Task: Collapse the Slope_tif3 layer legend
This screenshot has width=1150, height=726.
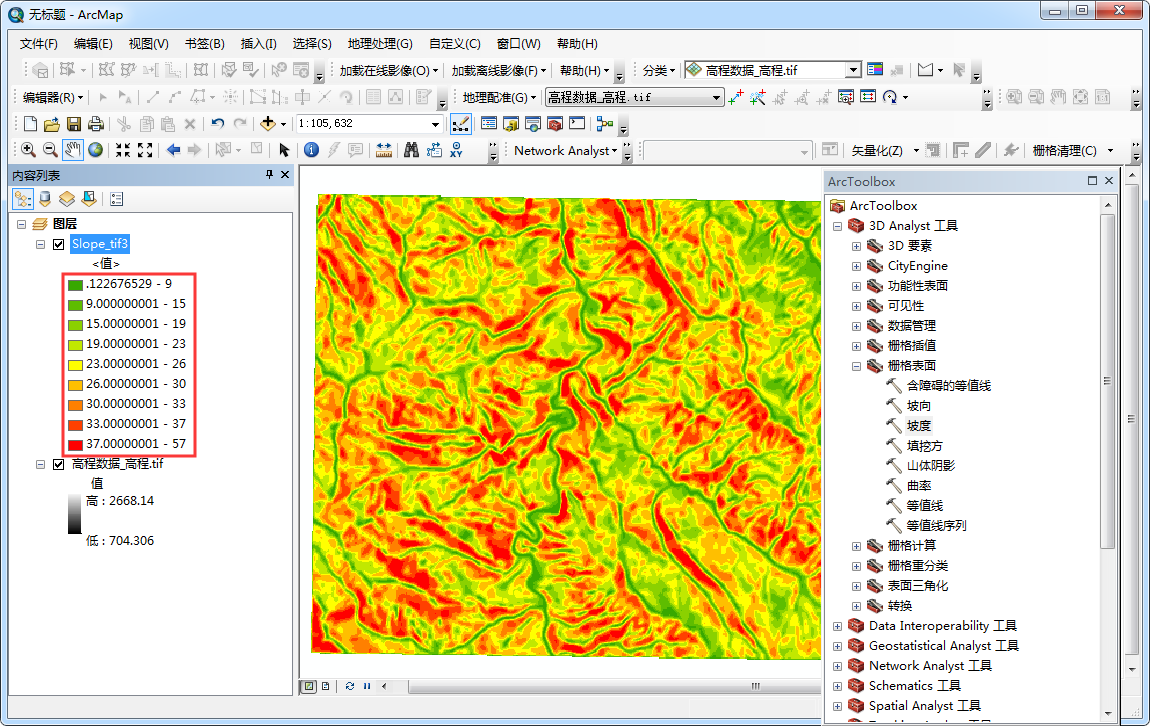Action: click(40, 244)
